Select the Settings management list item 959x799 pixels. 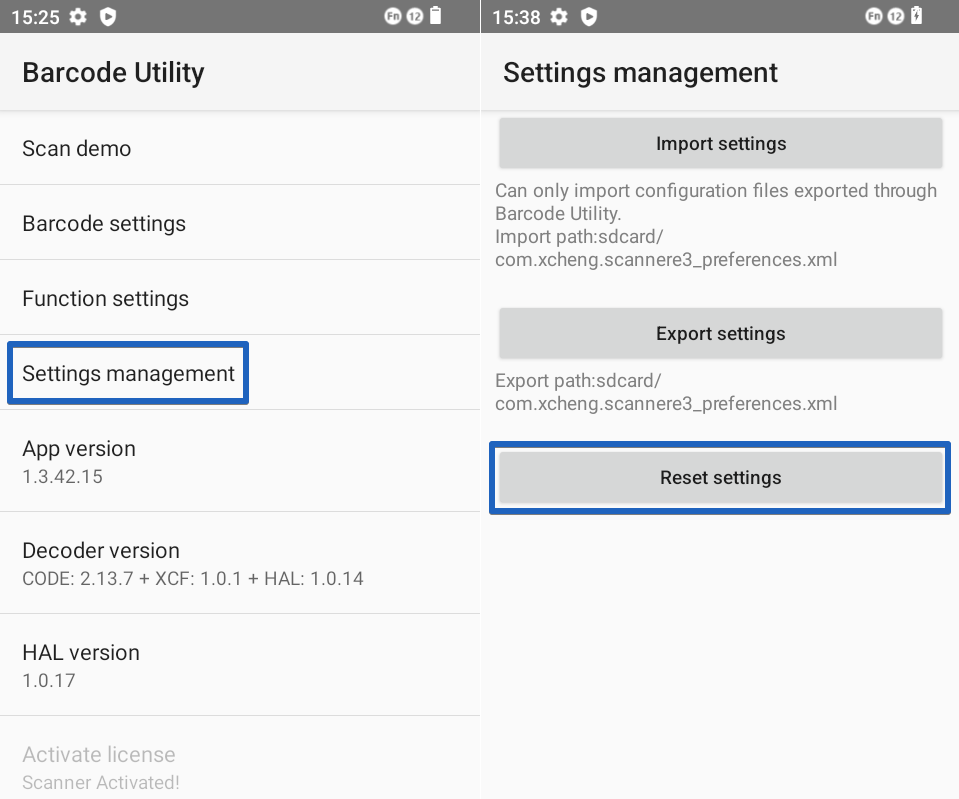point(128,373)
